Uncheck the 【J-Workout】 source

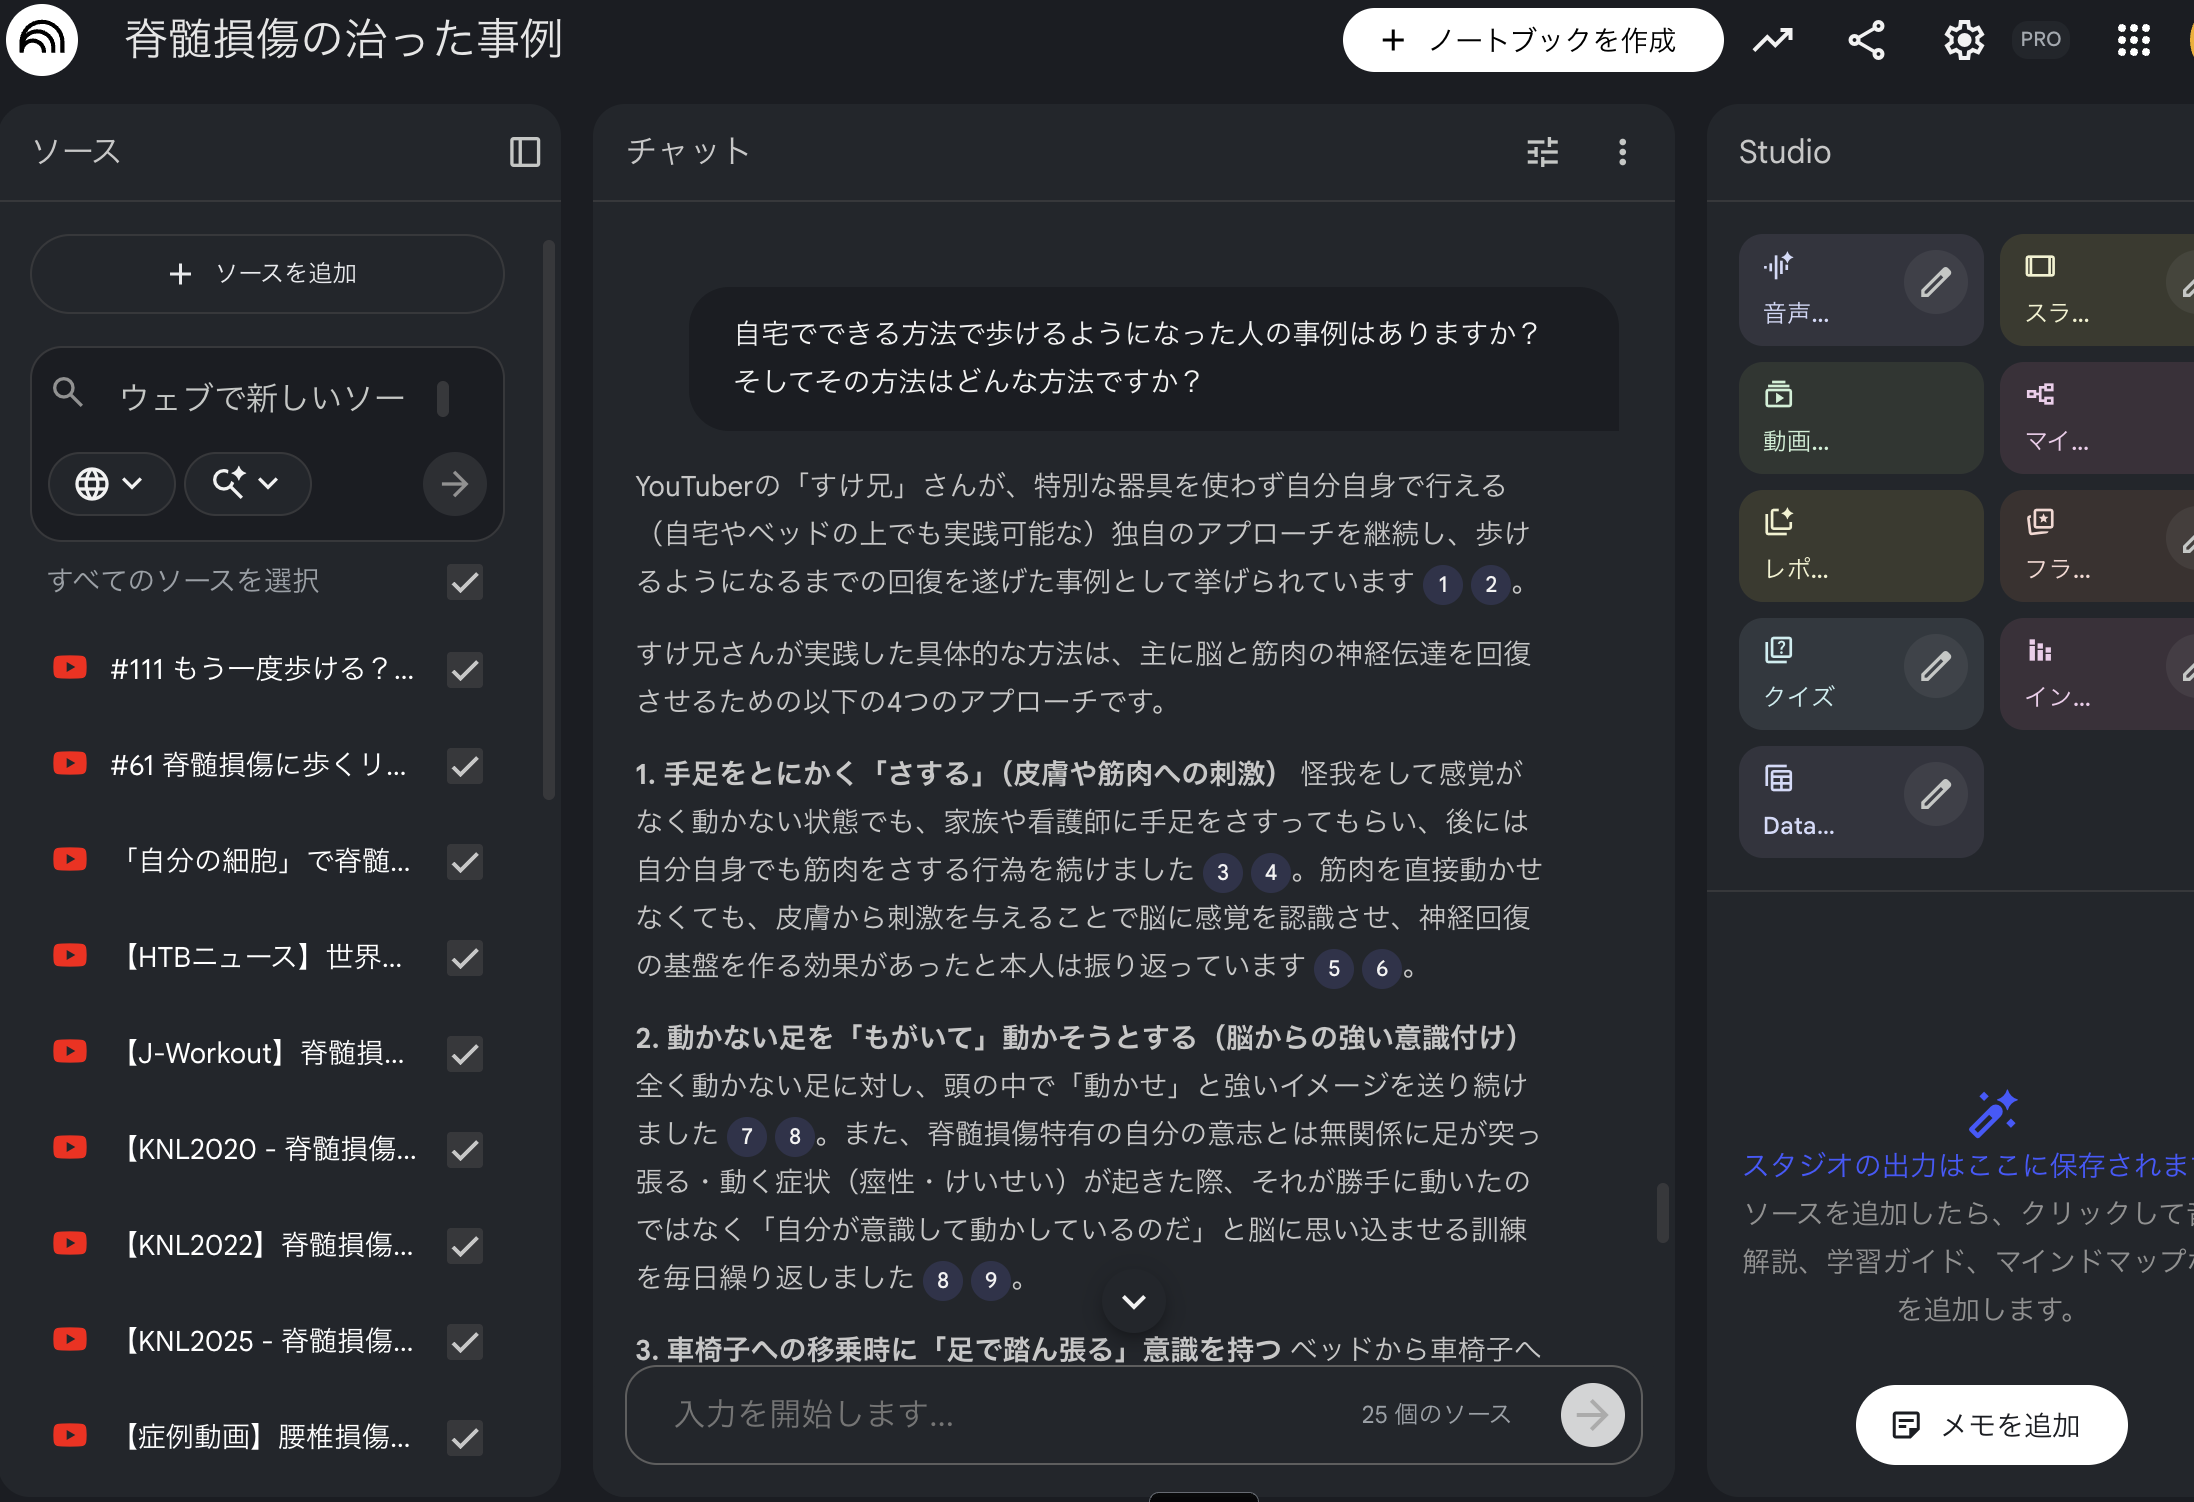pos(464,1054)
